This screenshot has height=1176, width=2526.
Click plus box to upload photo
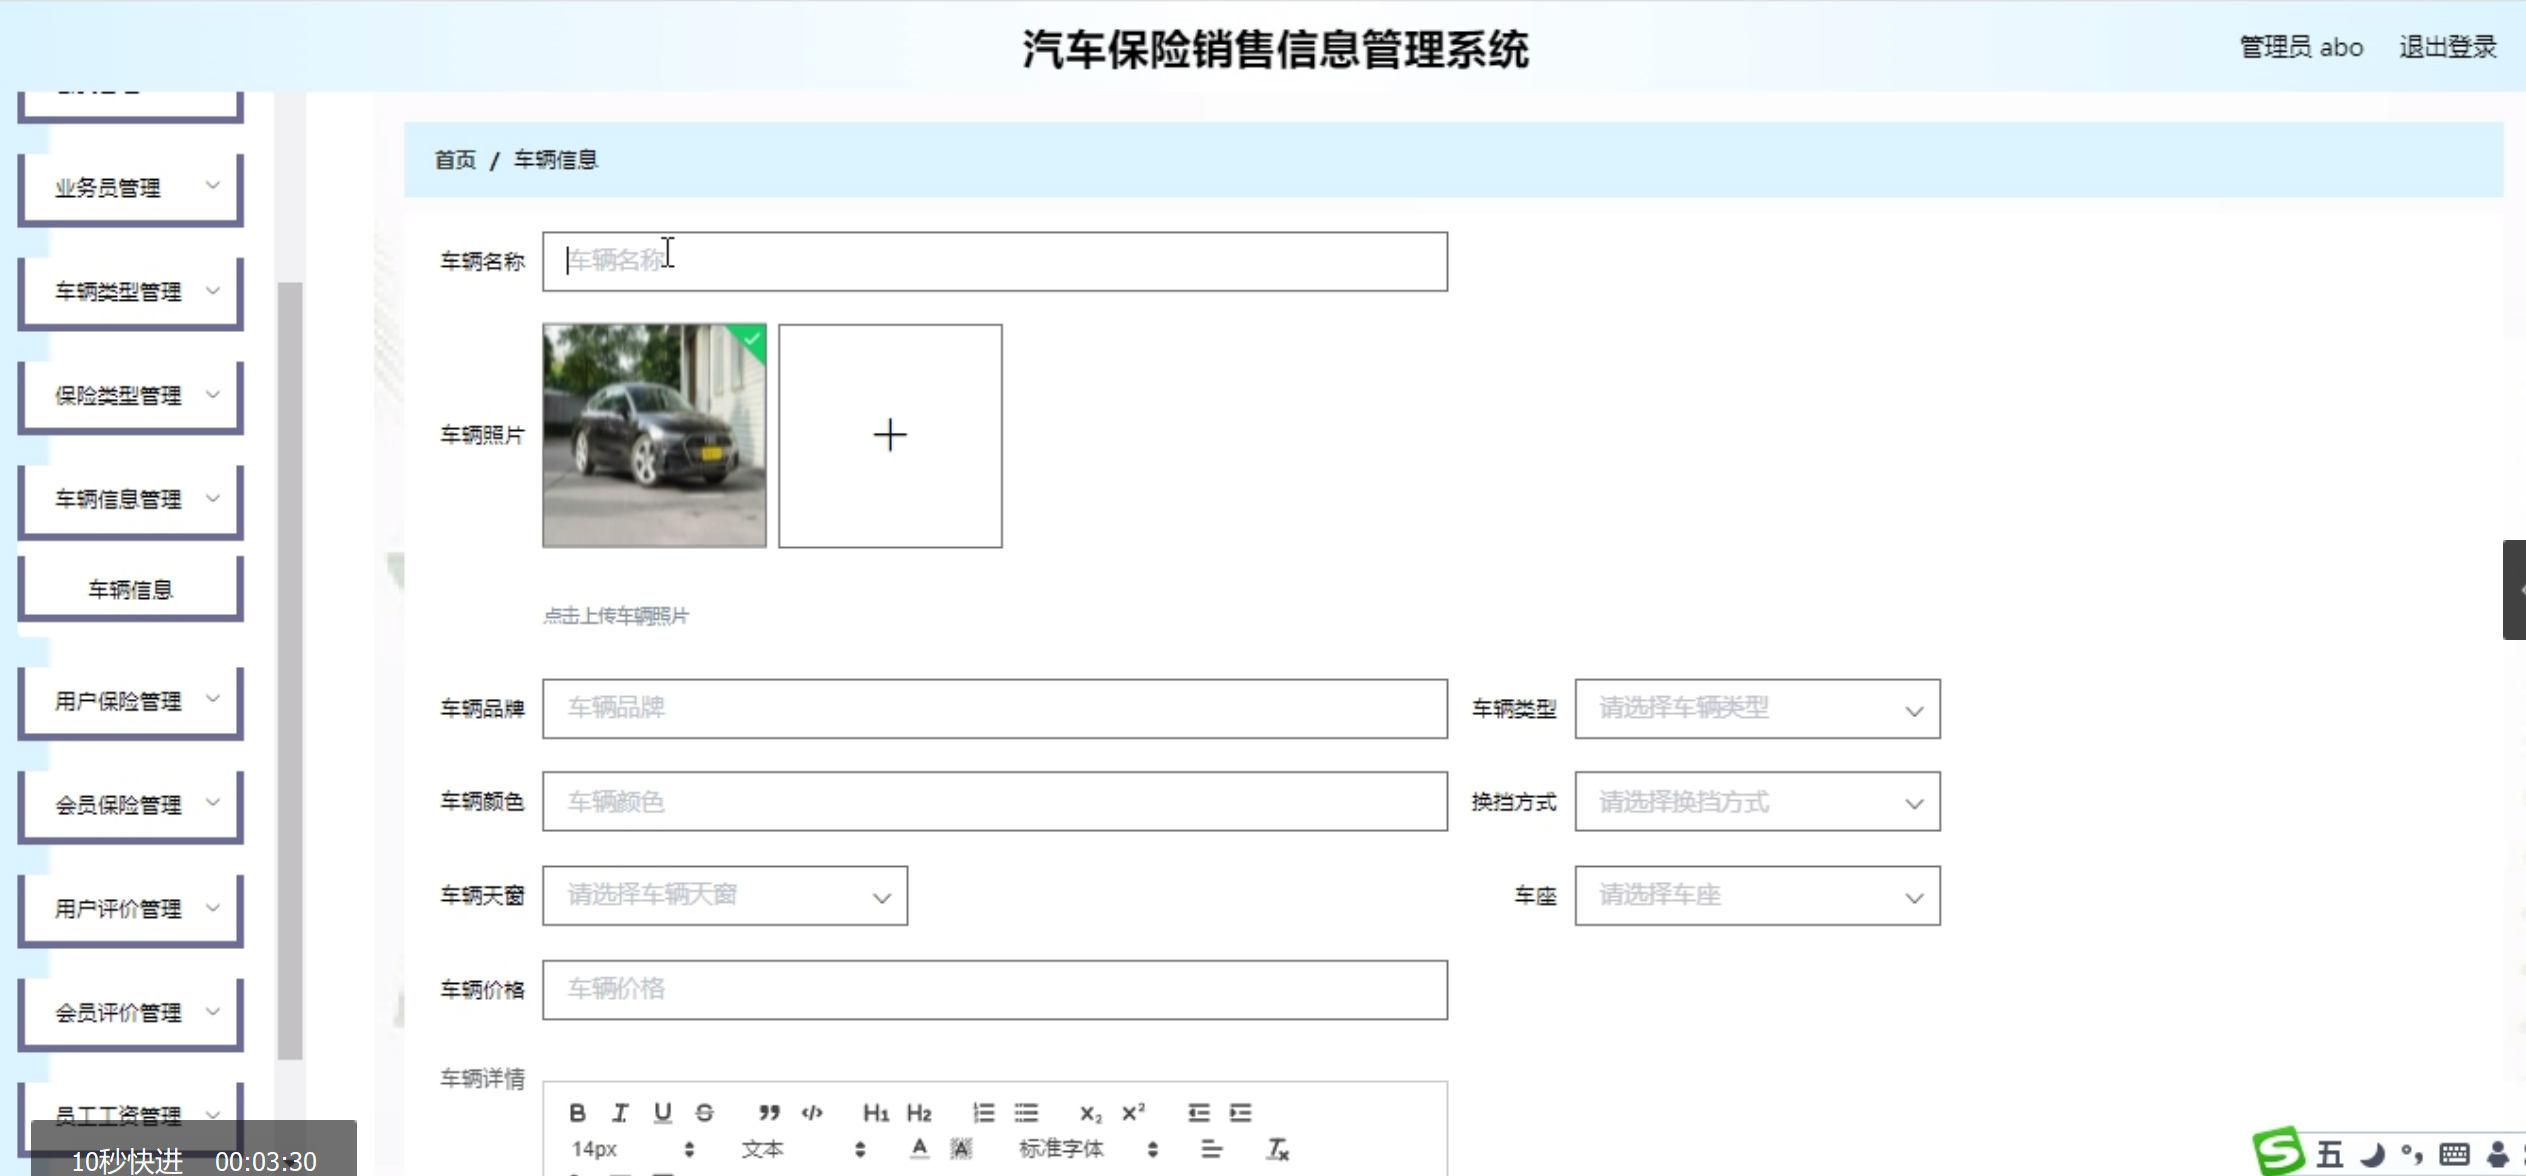click(x=889, y=436)
